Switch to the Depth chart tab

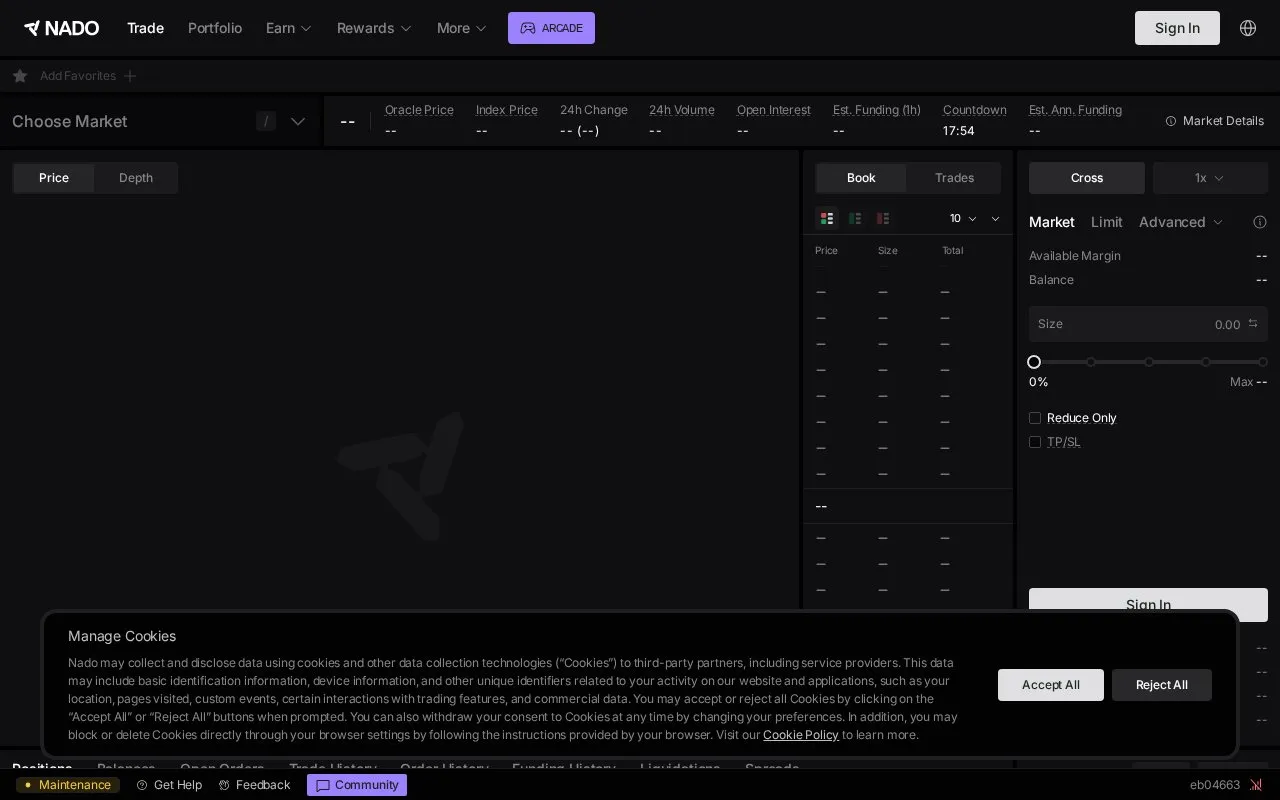[x=136, y=178]
